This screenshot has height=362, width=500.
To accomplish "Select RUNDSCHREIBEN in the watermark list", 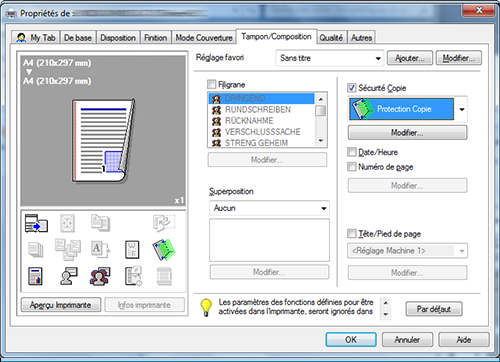I will point(261,110).
